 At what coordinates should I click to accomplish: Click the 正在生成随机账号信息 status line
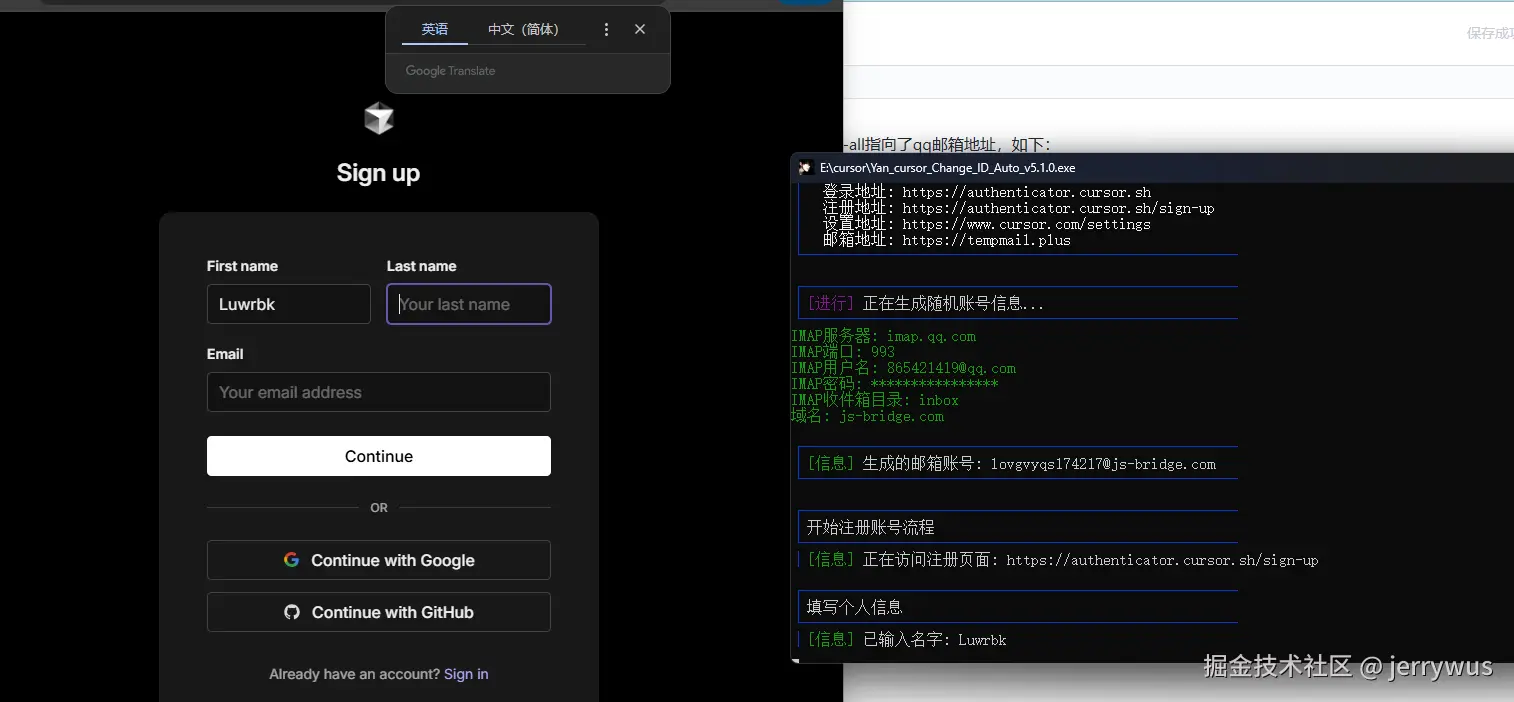coord(926,304)
